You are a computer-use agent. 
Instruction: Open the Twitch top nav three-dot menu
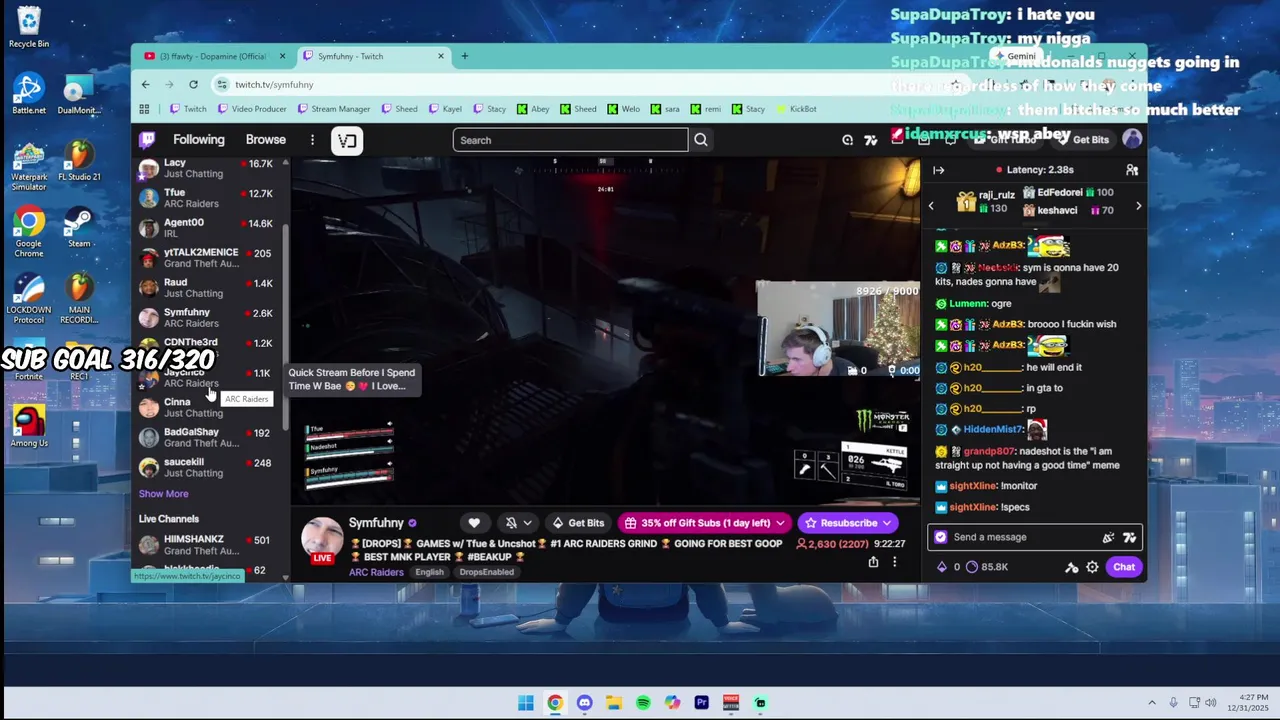click(312, 140)
